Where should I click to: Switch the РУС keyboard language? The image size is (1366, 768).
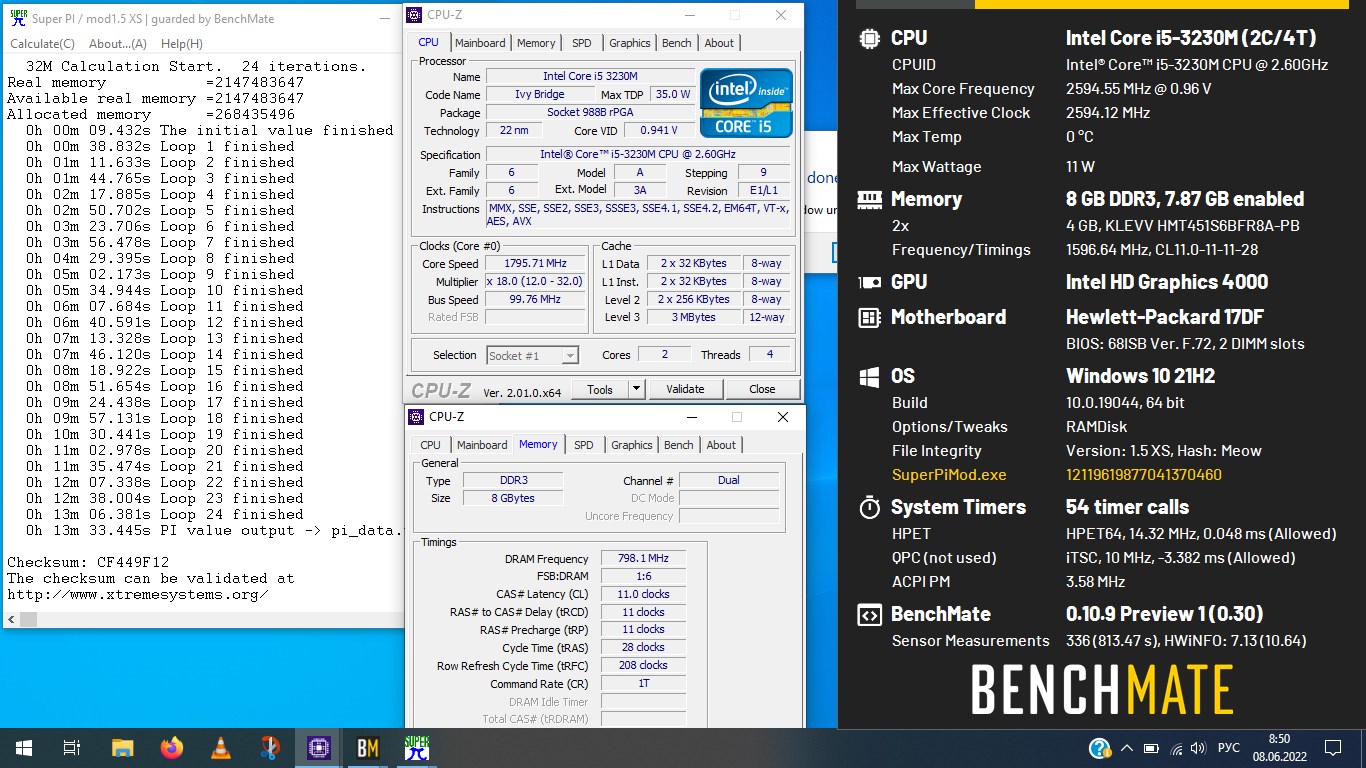point(1228,747)
